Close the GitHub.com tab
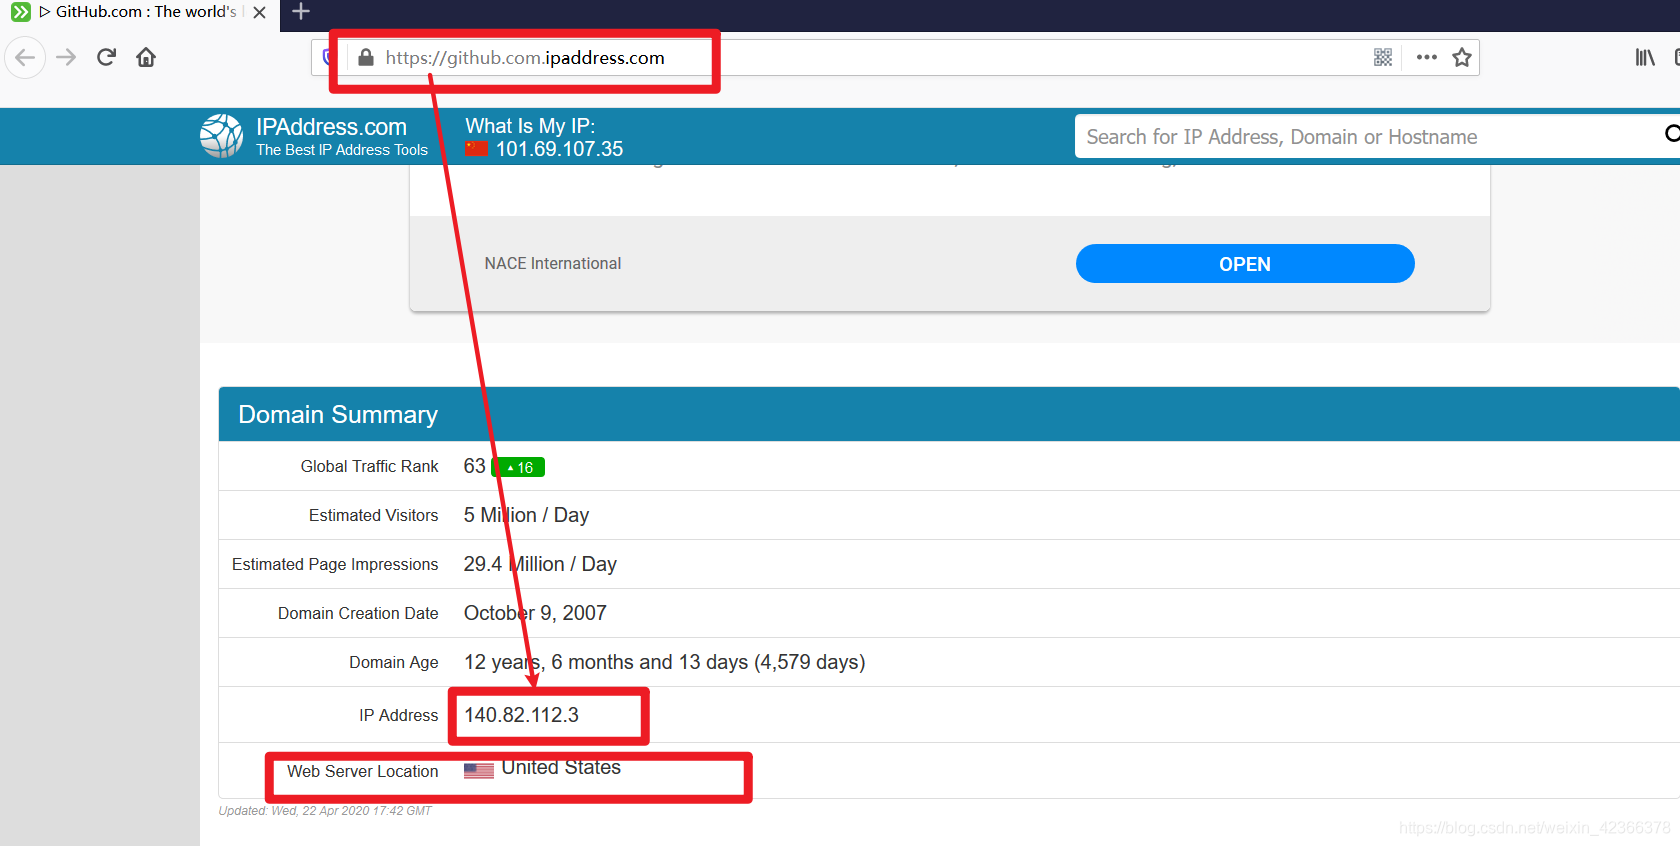1680x846 pixels. (x=259, y=12)
